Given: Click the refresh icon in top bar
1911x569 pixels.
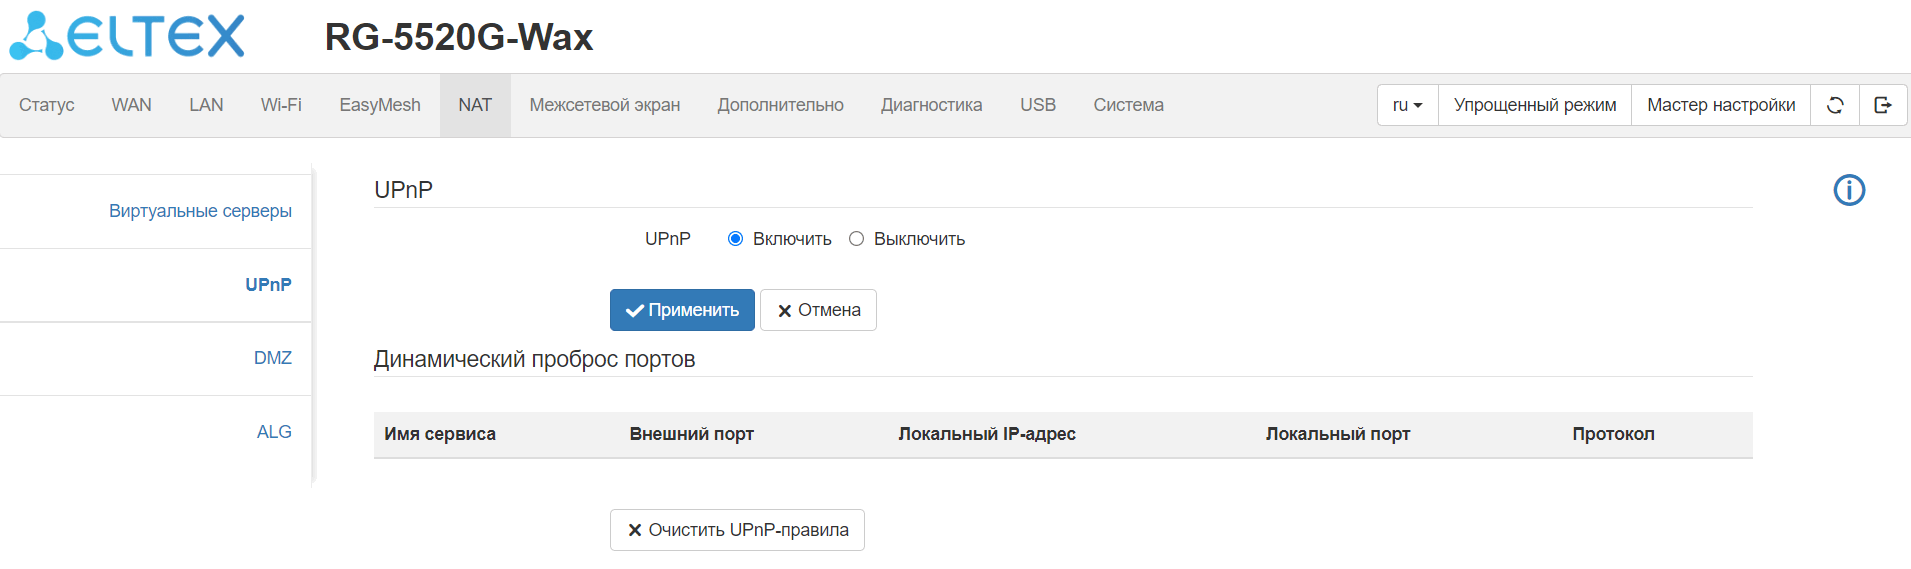Looking at the screenshot, I should 1835,105.
